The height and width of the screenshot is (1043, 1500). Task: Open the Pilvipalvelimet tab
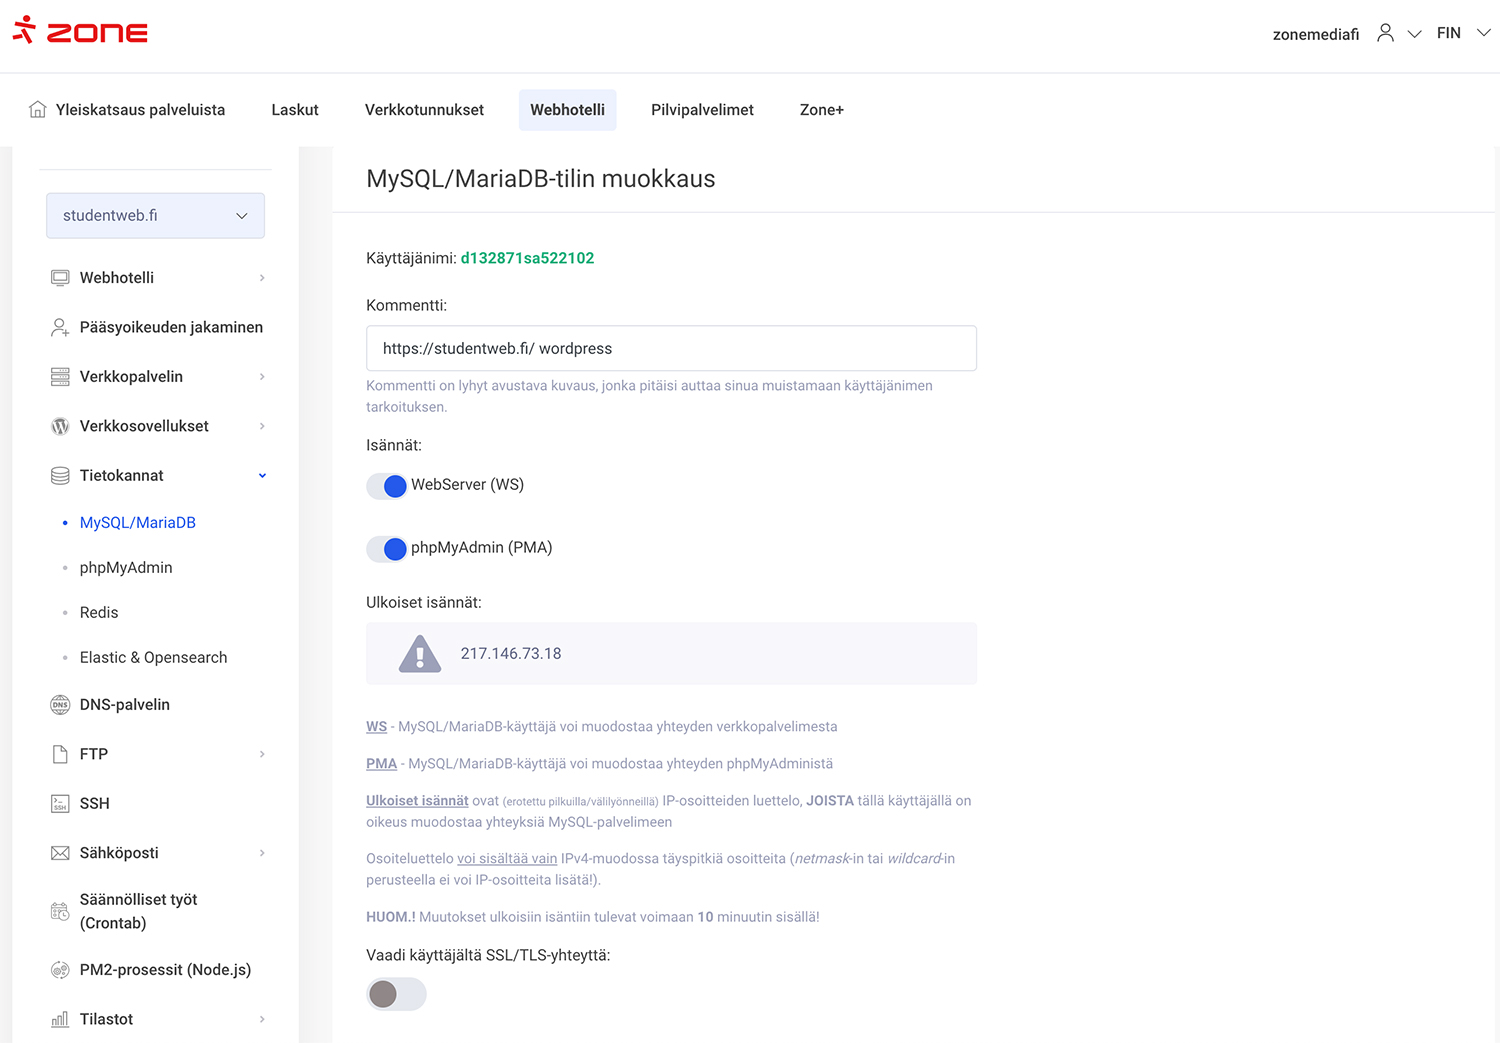coord(702,110)
